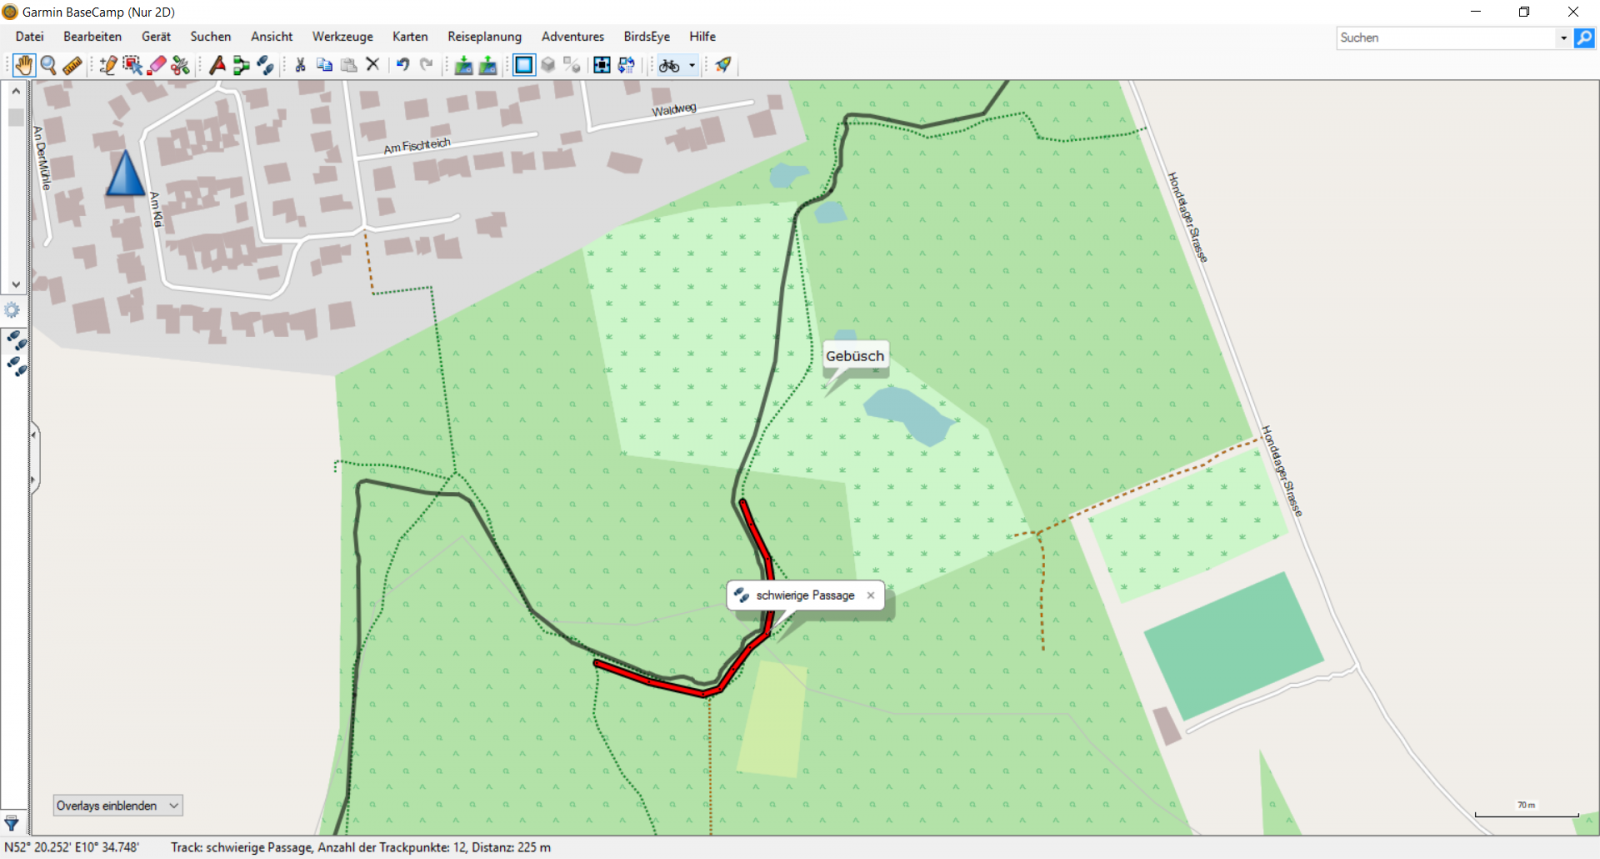The width and height of the screenshot is (1600, 859).
Task: Click sidebar scroll up arrow
Action: 16,91
